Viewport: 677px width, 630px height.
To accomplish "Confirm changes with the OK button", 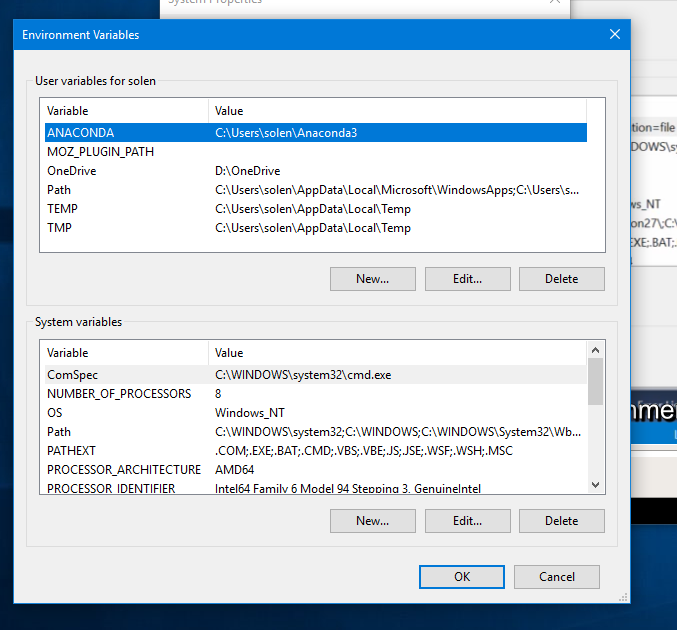I will 462,577.
